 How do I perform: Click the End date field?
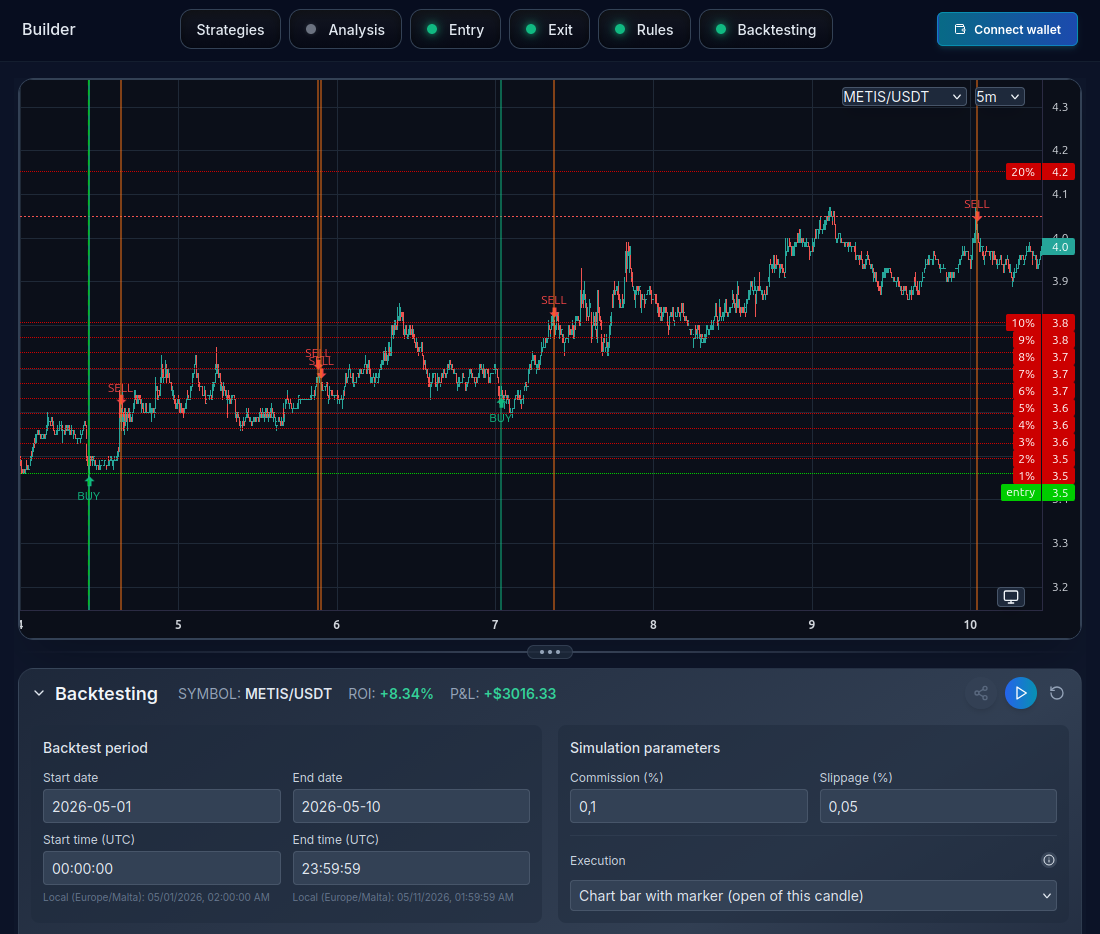click(411, 806)
